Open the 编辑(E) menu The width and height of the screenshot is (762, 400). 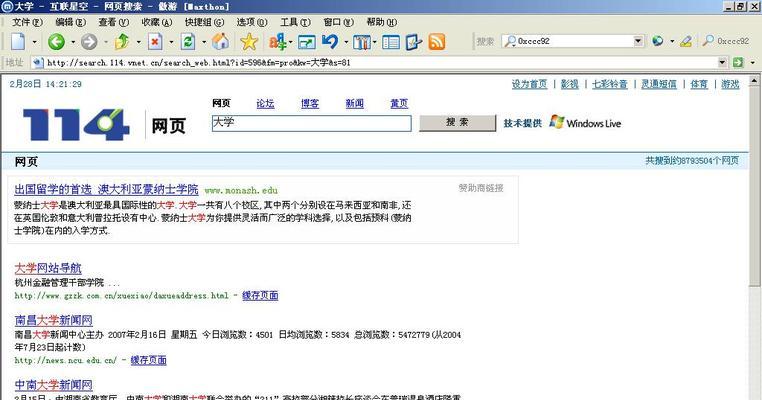coord(70,22)
